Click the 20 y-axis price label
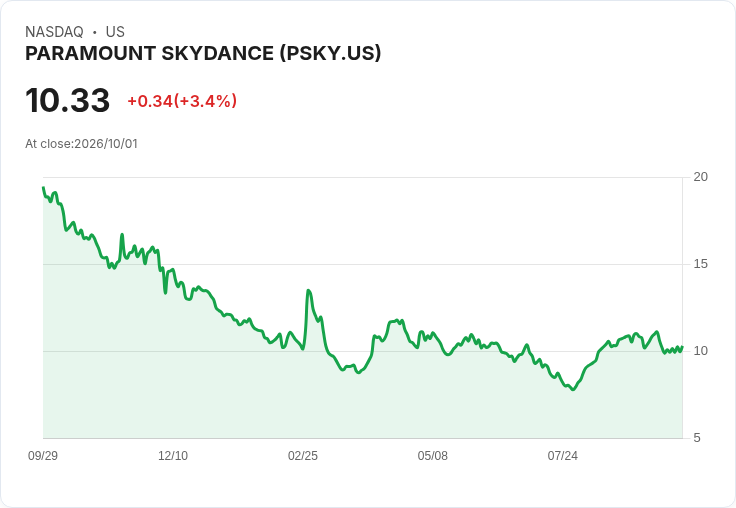 700,177
